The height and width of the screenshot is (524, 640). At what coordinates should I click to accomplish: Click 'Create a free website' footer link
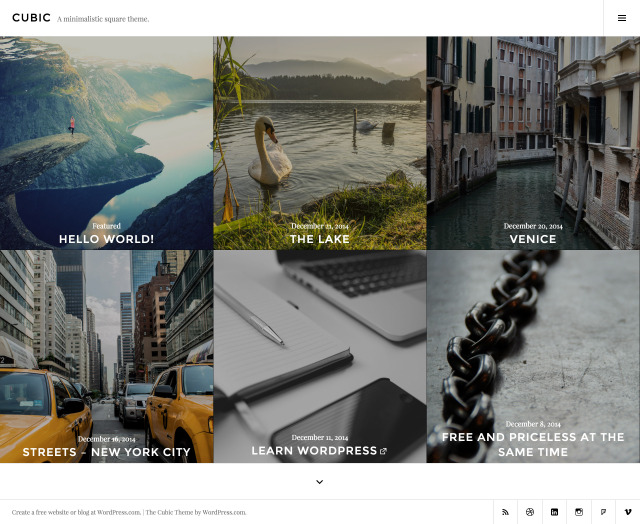(x=76, y=512)
